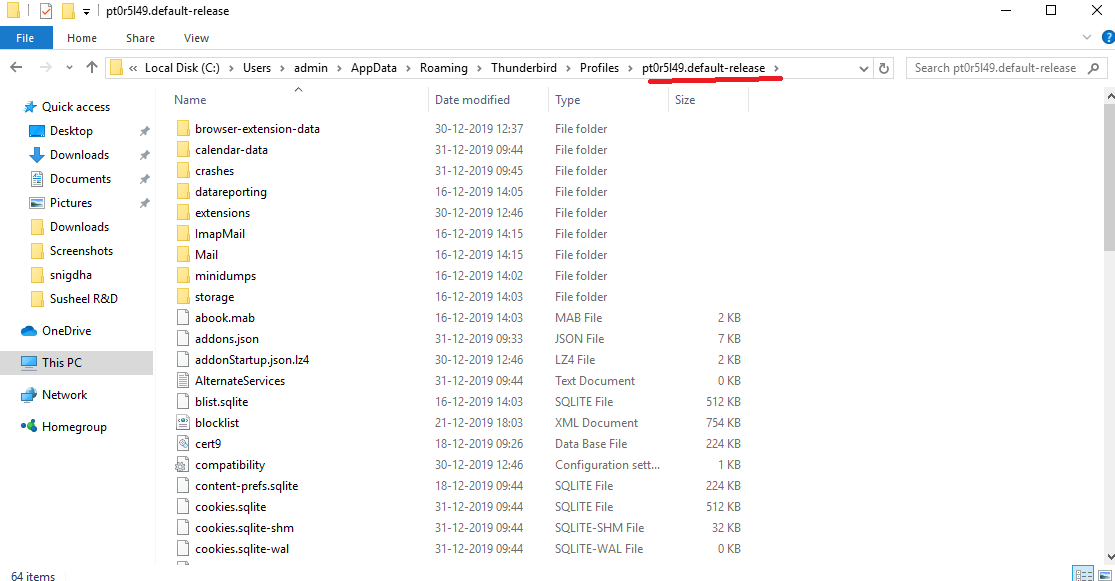1115x581 pixels.
Task: Select the cert9 database file icon
Action: click(x=183, y=444)
